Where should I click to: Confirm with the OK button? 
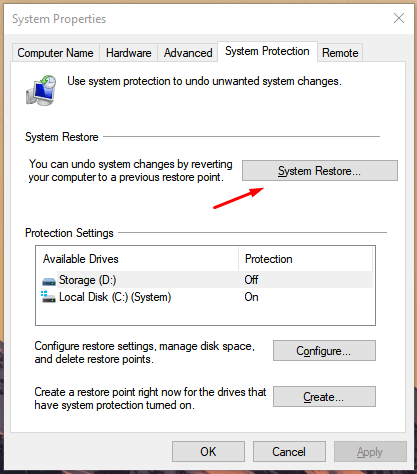[x=208, y=452]
